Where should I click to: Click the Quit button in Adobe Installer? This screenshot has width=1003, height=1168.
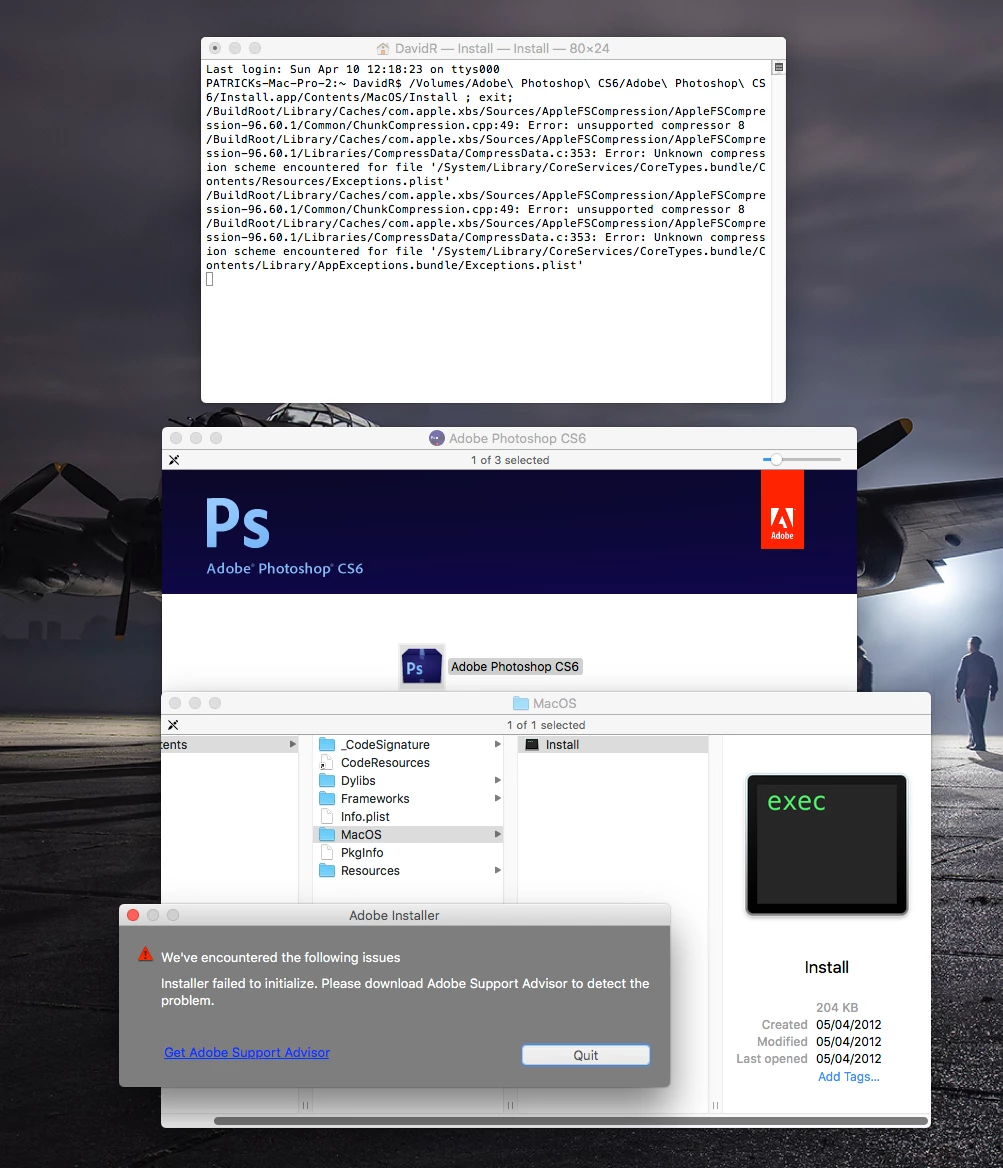click(586, 1055)
